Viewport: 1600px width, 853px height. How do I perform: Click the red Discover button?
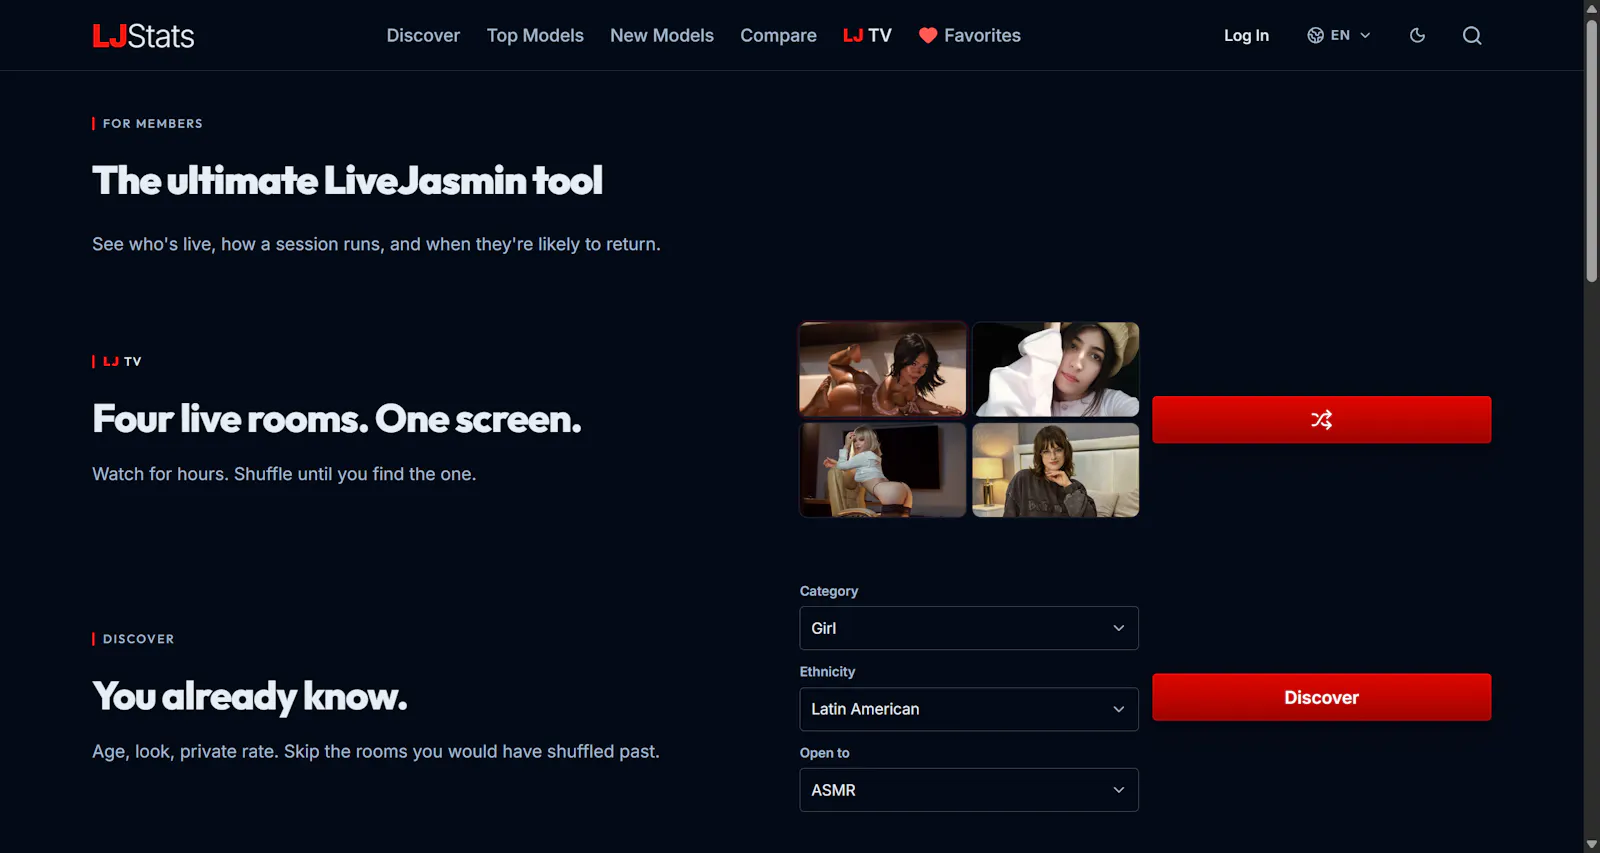pyautogui.click(x=1321, y=697)
